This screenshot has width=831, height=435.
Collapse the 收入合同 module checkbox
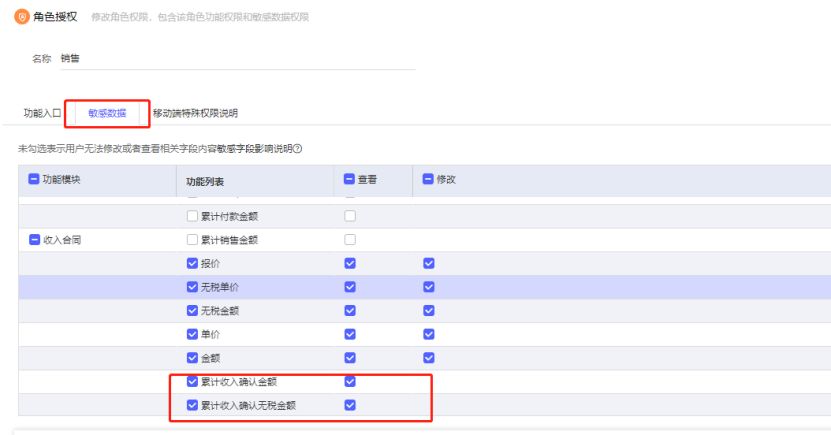click(34, 240)
